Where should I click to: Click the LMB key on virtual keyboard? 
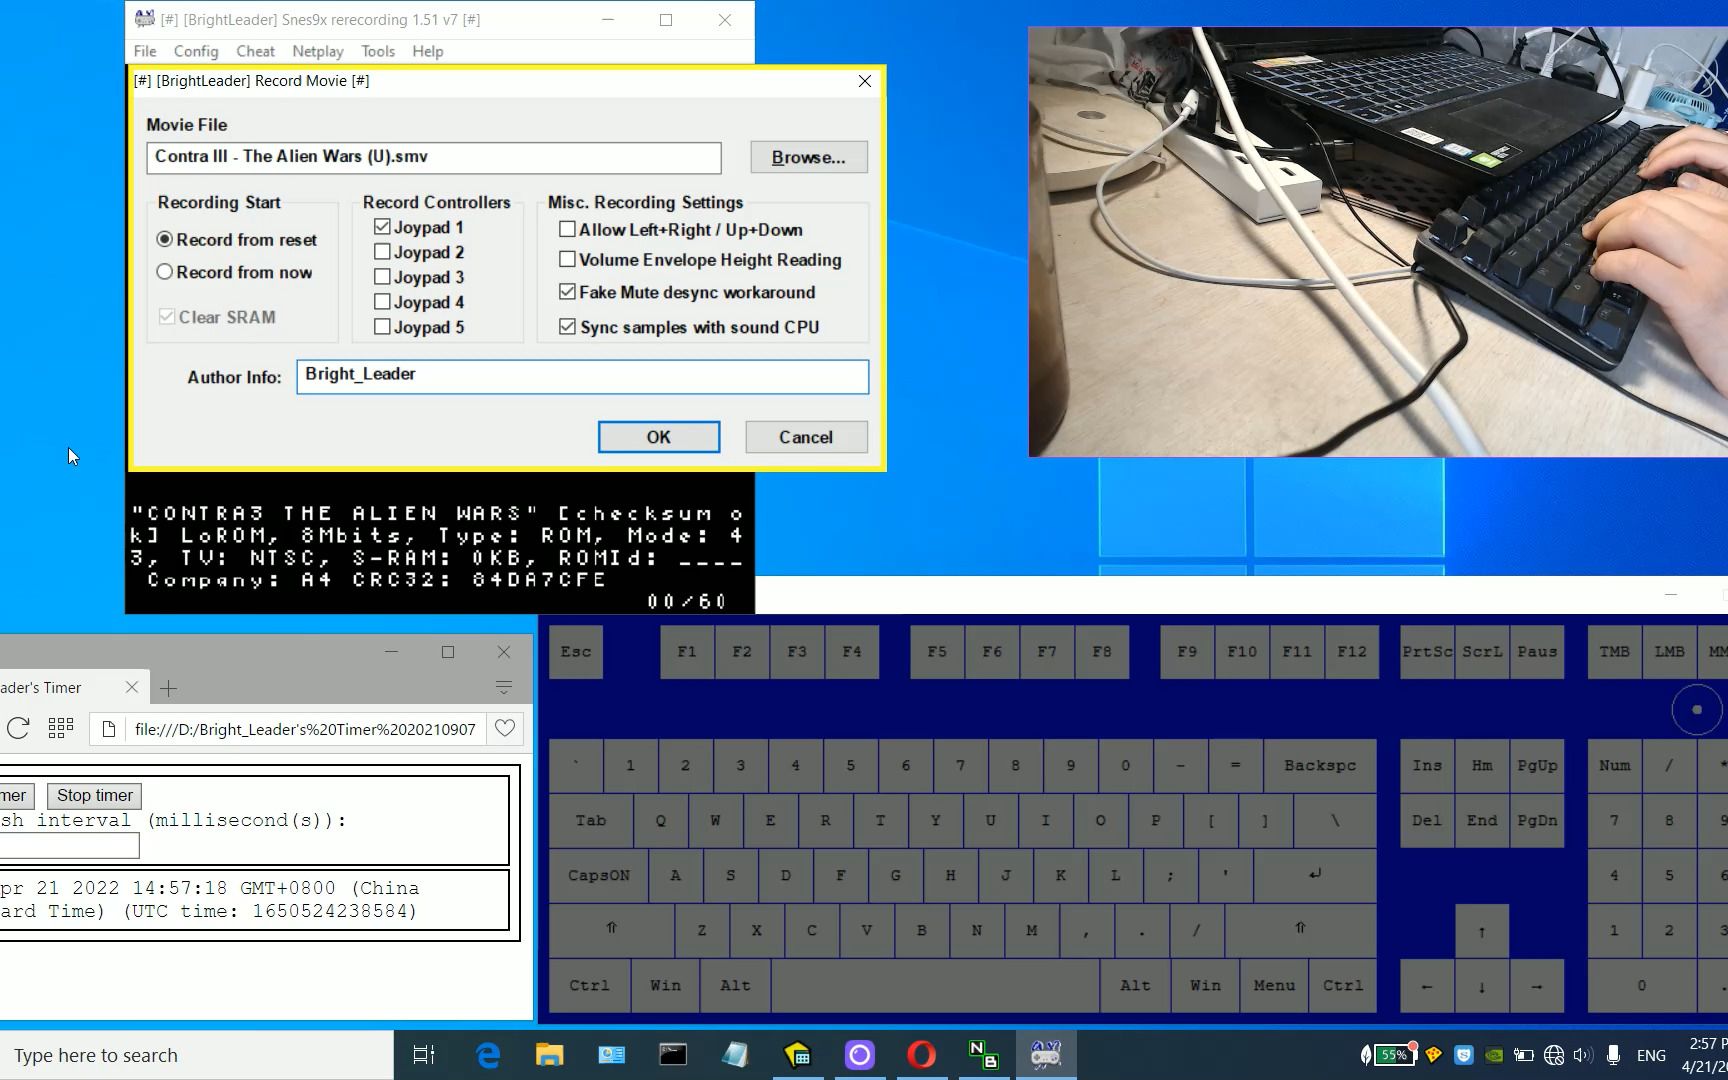tap(1669, 652)
